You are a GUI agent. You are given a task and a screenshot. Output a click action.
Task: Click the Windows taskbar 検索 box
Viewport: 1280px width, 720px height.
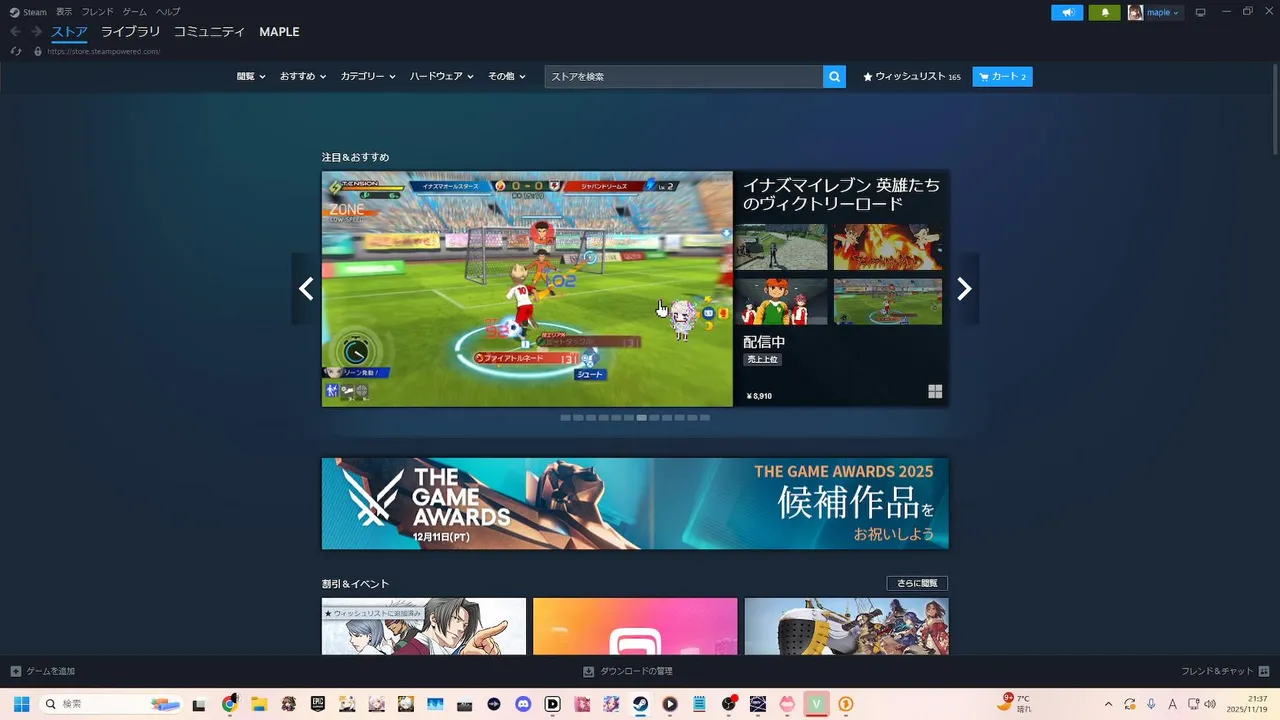112,704
